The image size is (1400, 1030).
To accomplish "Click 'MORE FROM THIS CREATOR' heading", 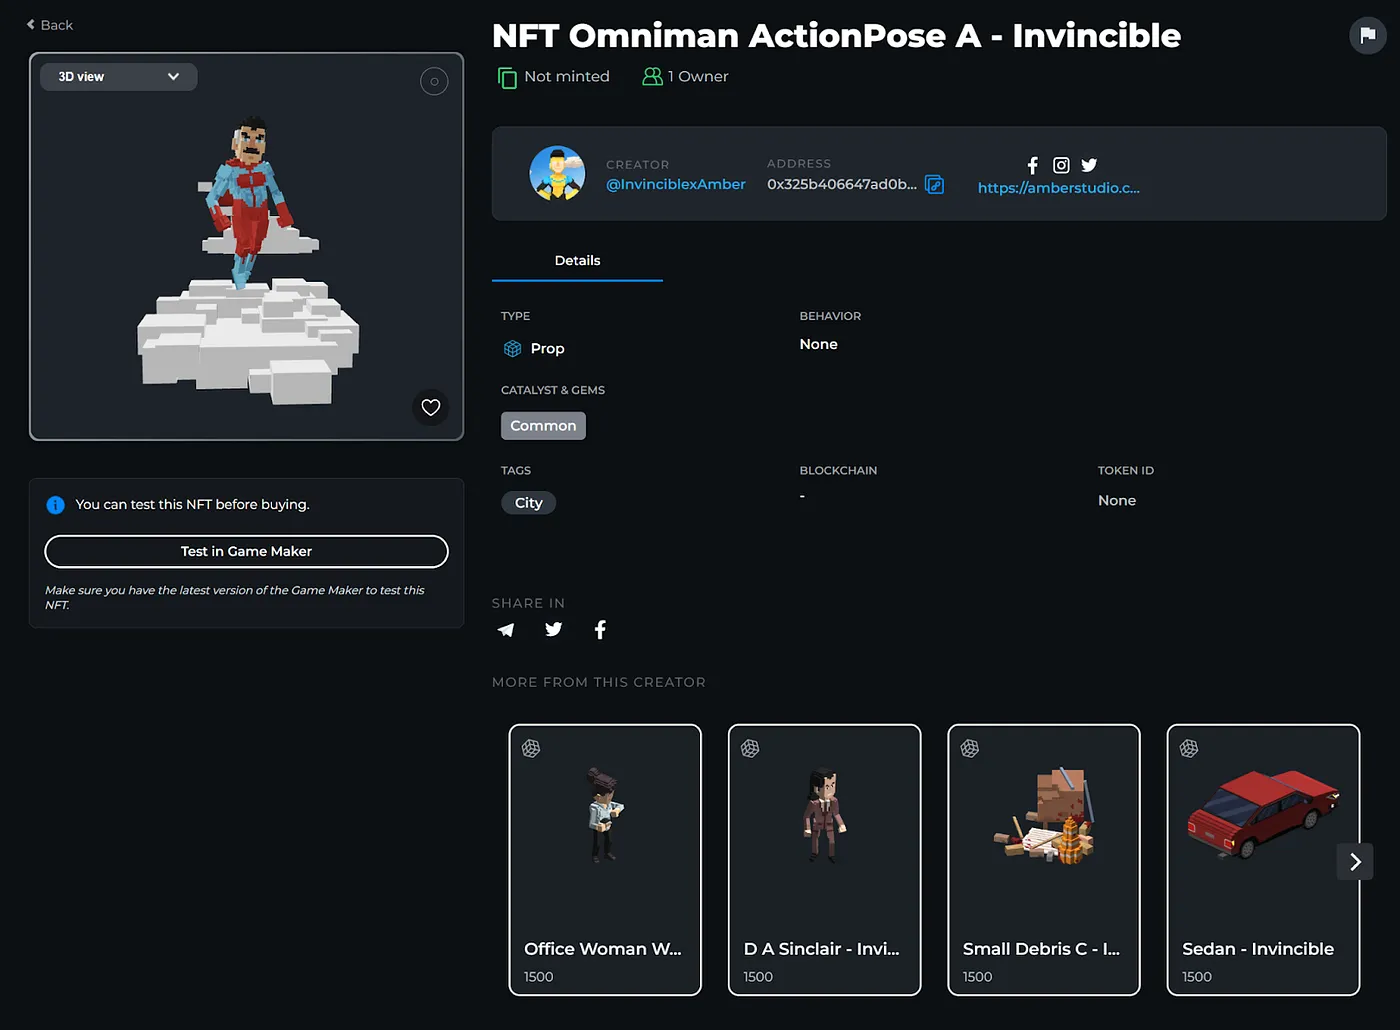I will [599, 682].
